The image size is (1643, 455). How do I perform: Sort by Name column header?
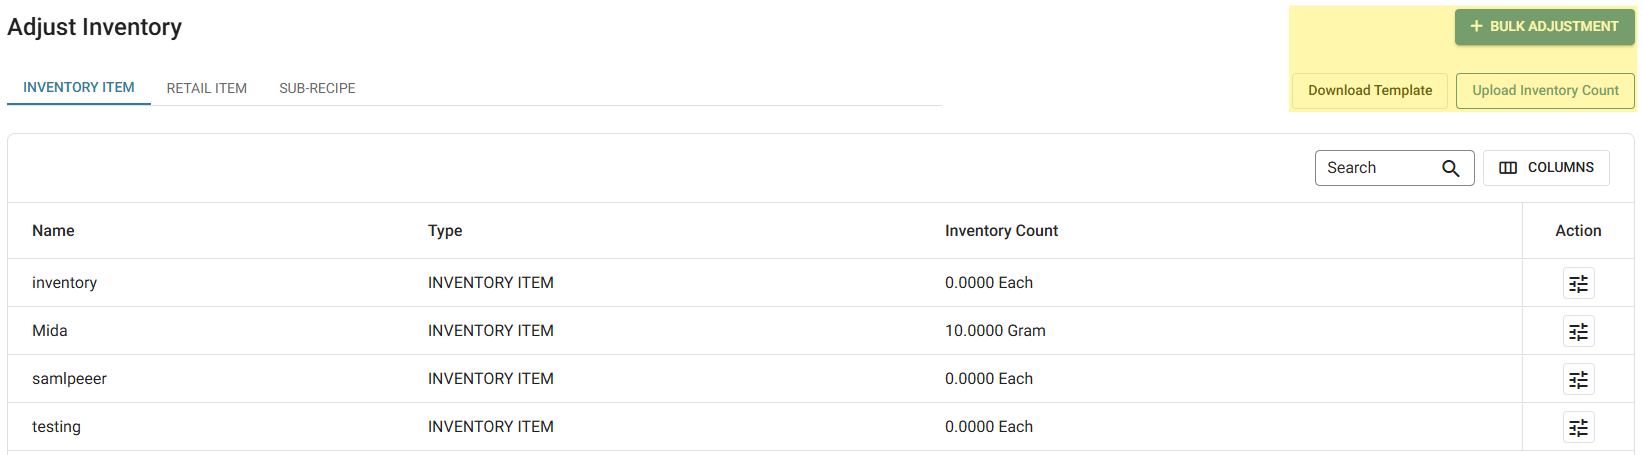pyautogui.click(x=53, y=231)
